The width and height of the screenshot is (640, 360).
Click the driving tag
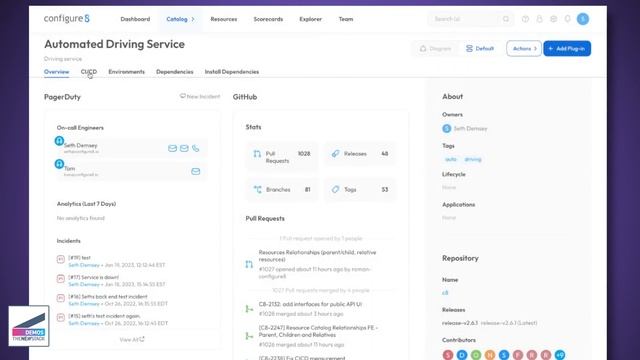[473, 159]
